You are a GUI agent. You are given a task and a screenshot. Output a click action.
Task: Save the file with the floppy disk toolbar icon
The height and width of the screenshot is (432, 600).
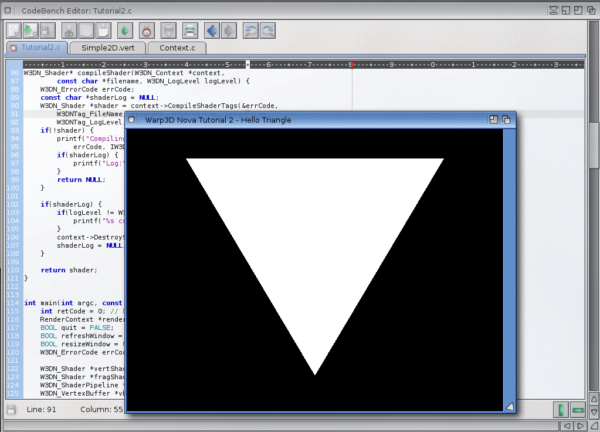[47, 31]
